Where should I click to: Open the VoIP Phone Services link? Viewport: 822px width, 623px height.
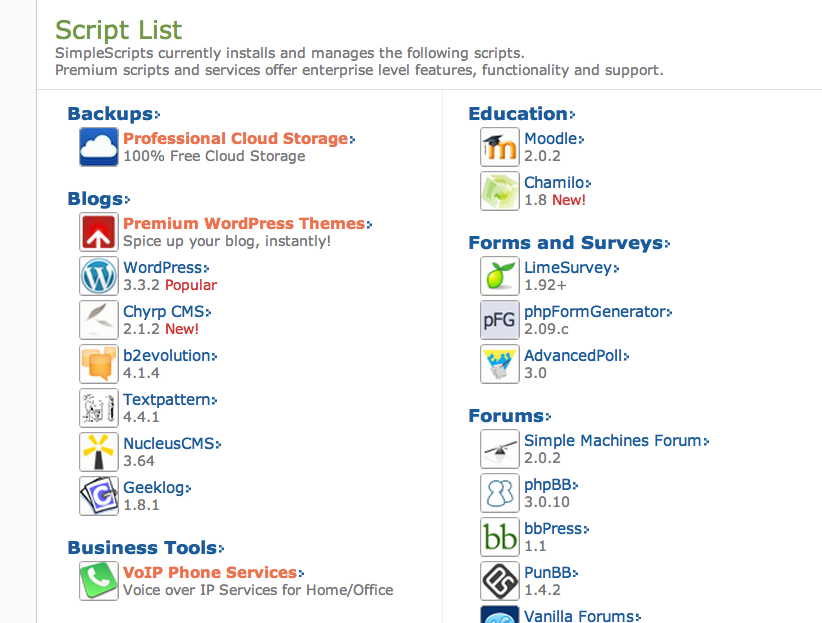(x=213, y=572)
